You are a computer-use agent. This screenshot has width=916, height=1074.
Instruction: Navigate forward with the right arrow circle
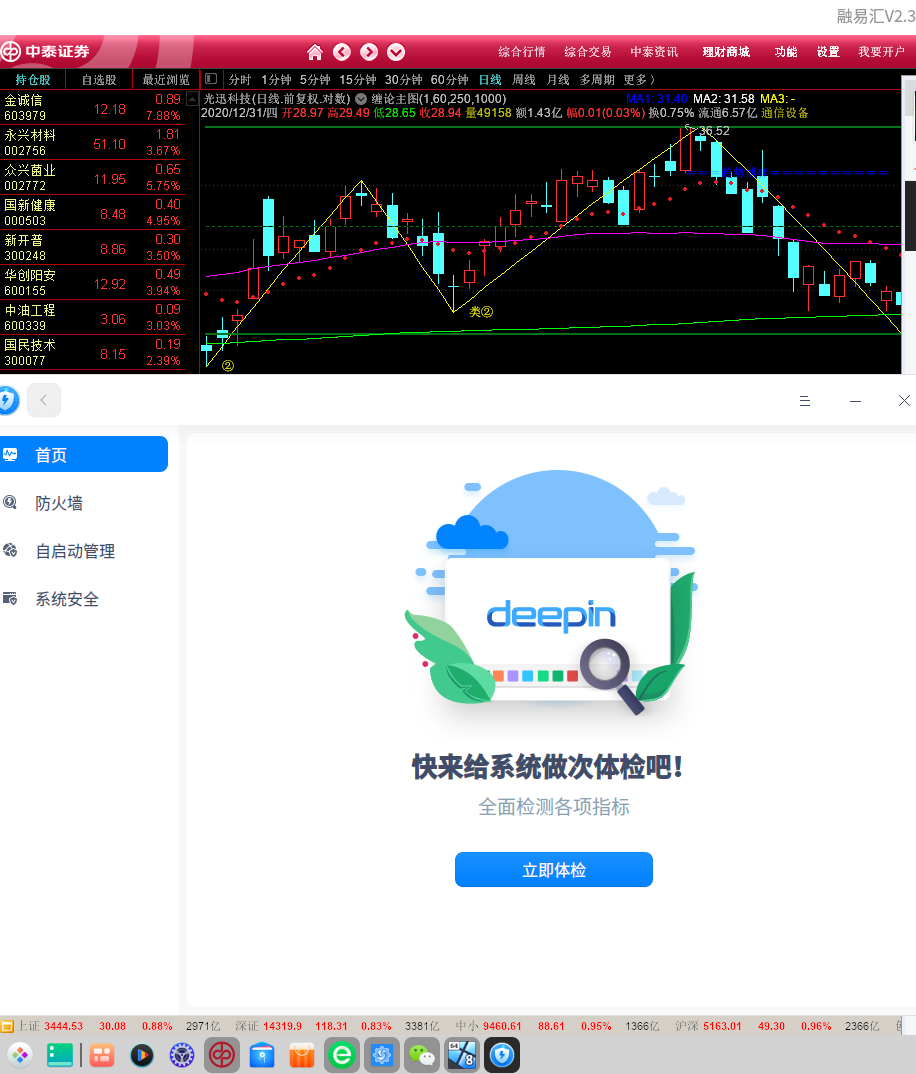point(369,52)
